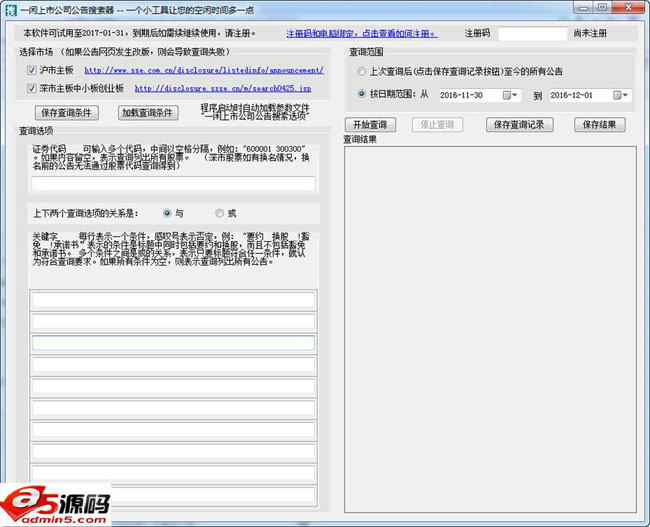
Task: Save results with 保存结果 button
Action: [599, 125]
